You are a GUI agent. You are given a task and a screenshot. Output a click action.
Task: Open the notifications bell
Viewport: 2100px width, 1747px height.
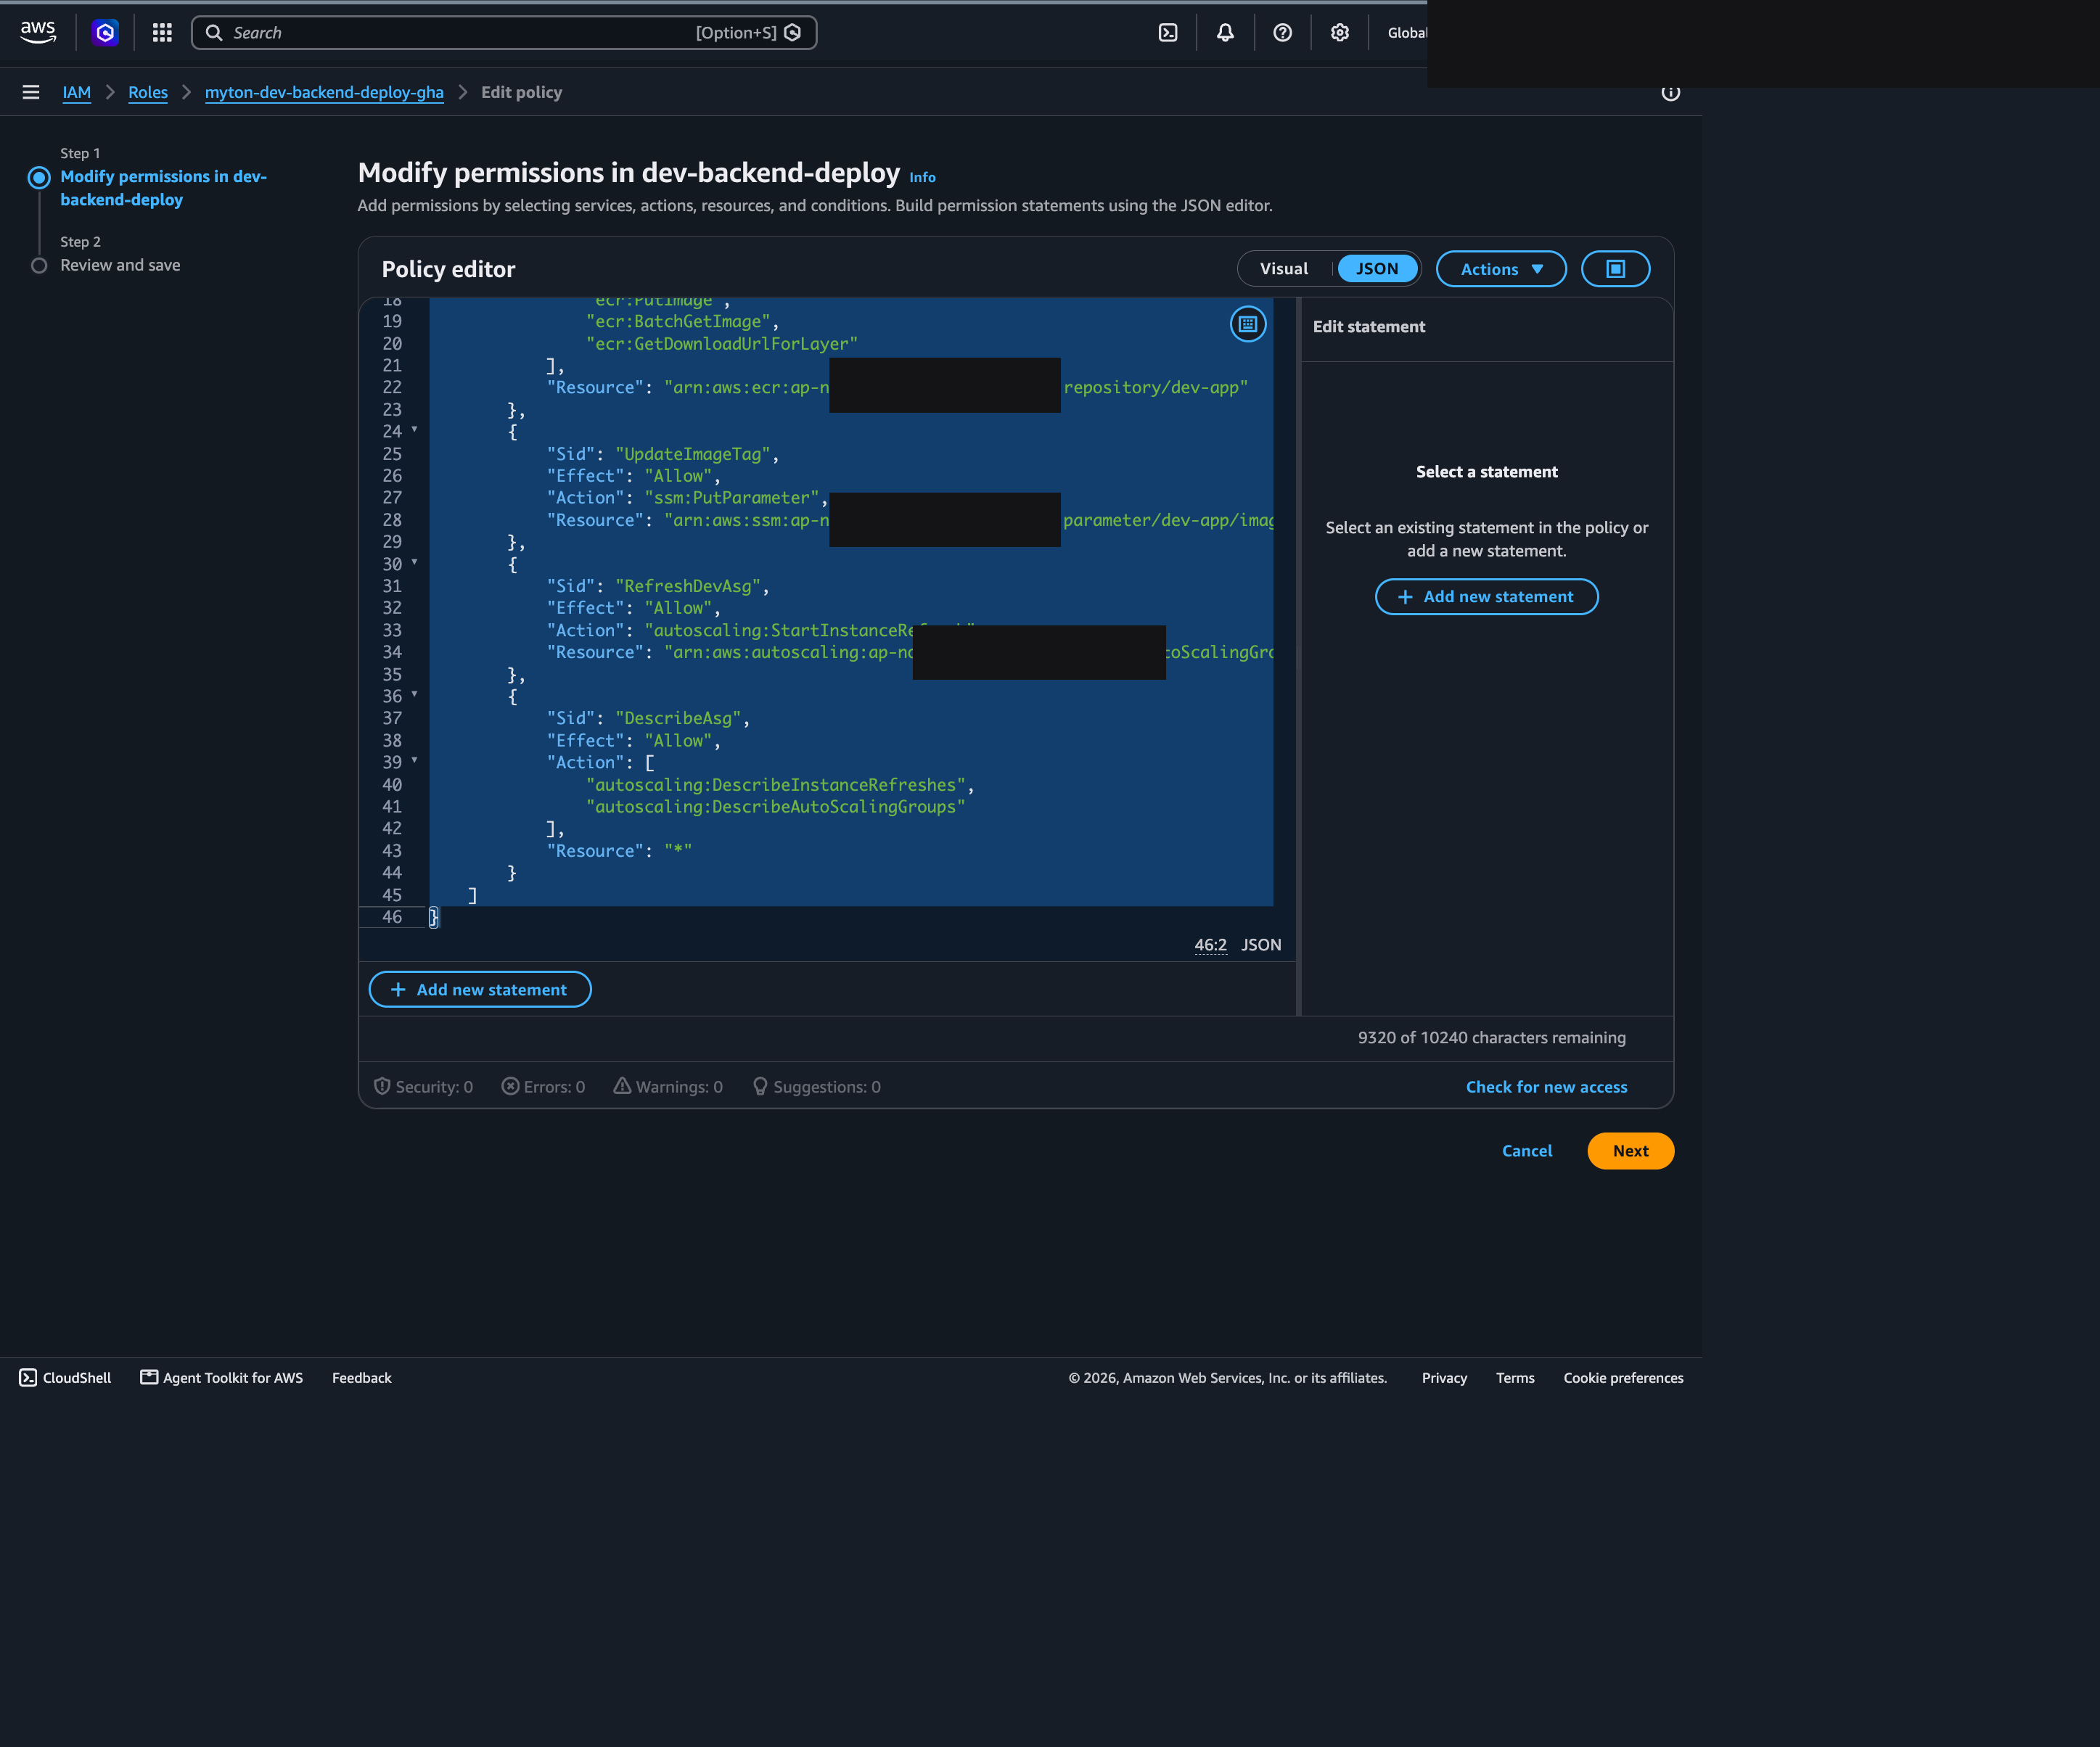(x=1225, y=33)
